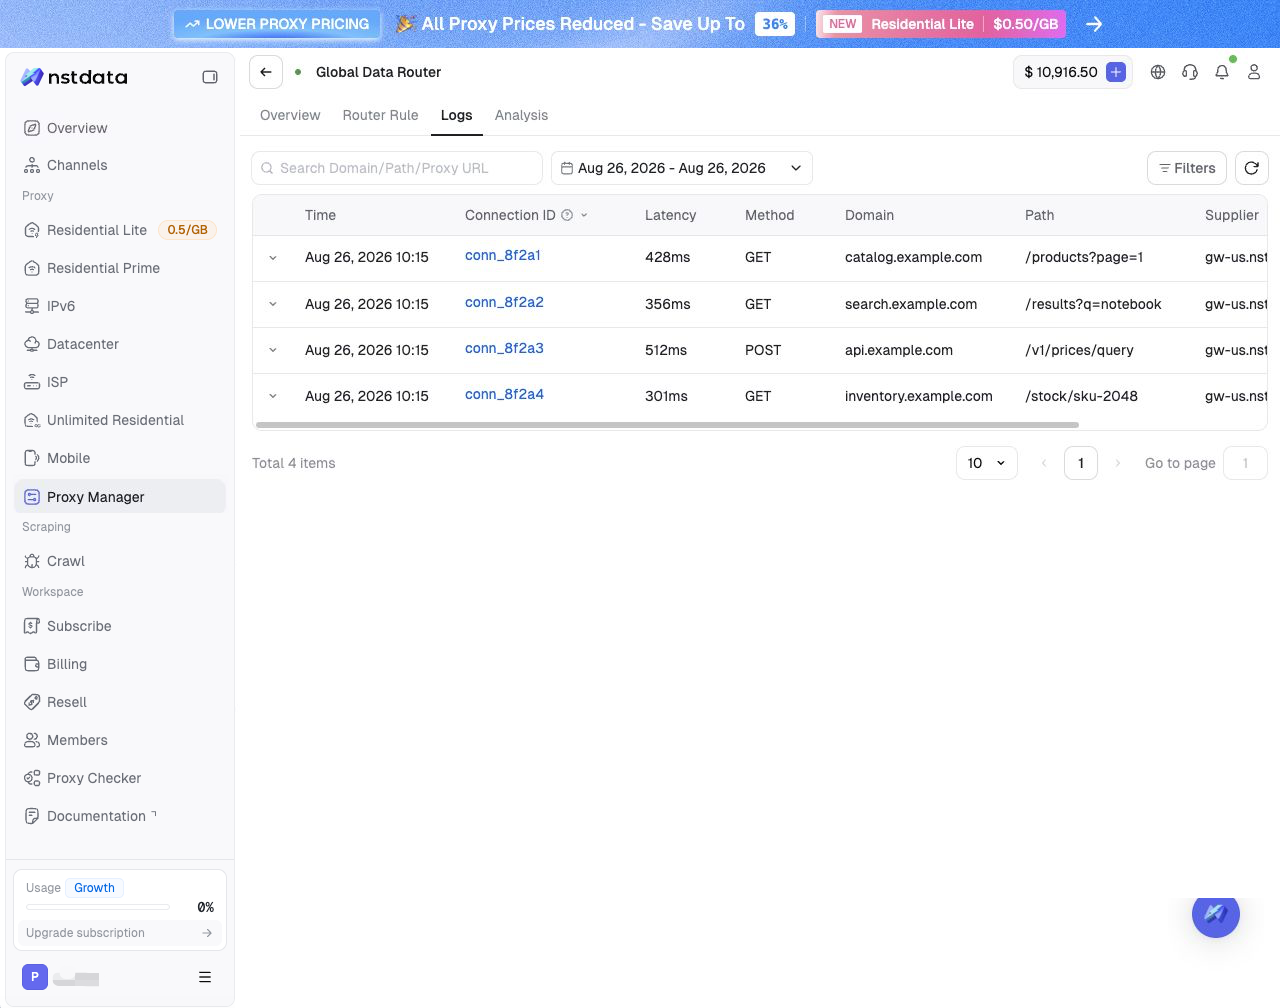Expand the conn_8f2a4 log row

(x=273, y=396)
